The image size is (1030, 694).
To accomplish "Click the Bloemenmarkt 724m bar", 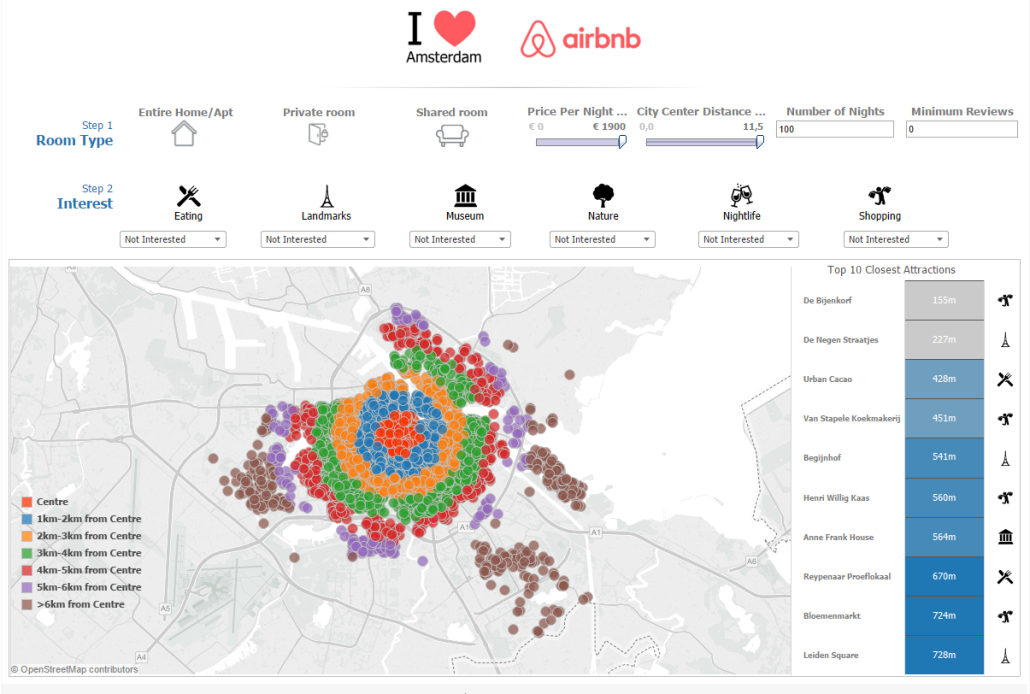I will [x=944, y=616].
